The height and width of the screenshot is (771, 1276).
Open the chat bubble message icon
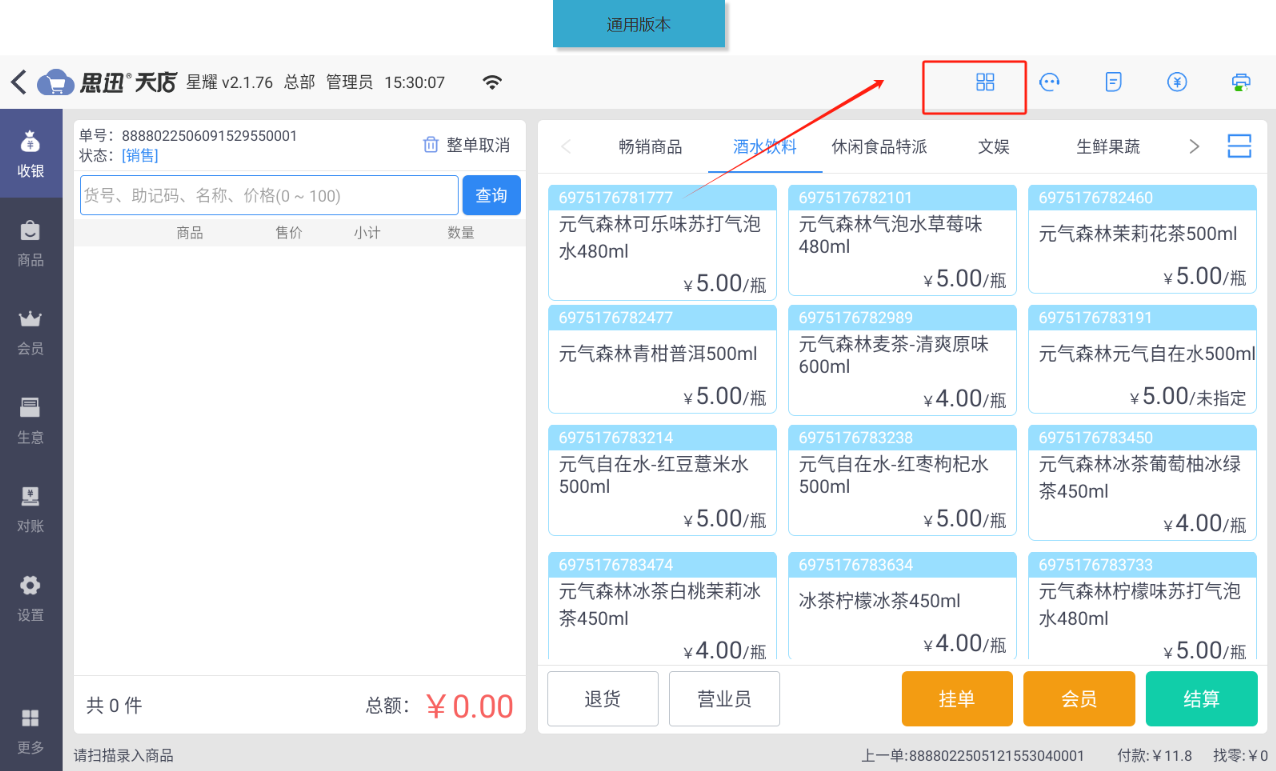1049,82
